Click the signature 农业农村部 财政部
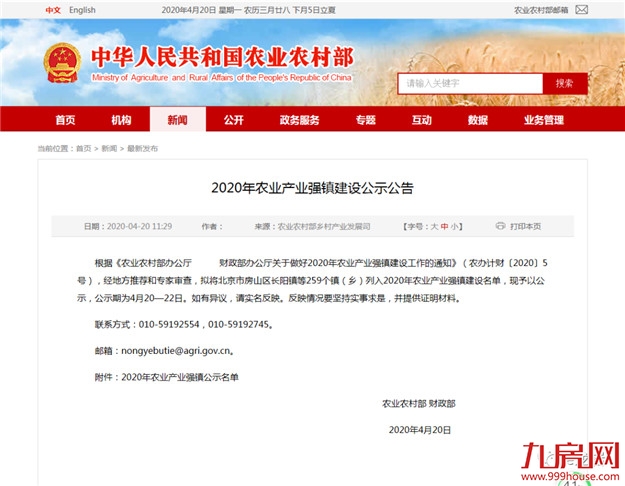The image size is (625, 486). pyautogui.click(x=419, y=403)
